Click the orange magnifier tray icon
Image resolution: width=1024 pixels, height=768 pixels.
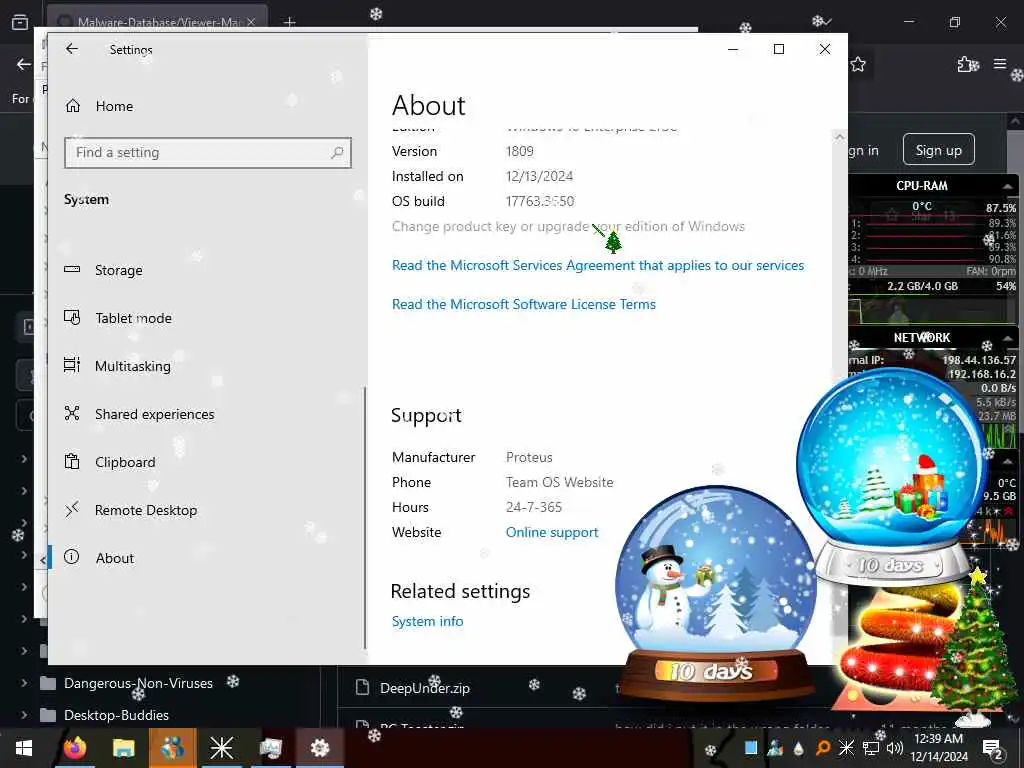[x=823, y=748]
